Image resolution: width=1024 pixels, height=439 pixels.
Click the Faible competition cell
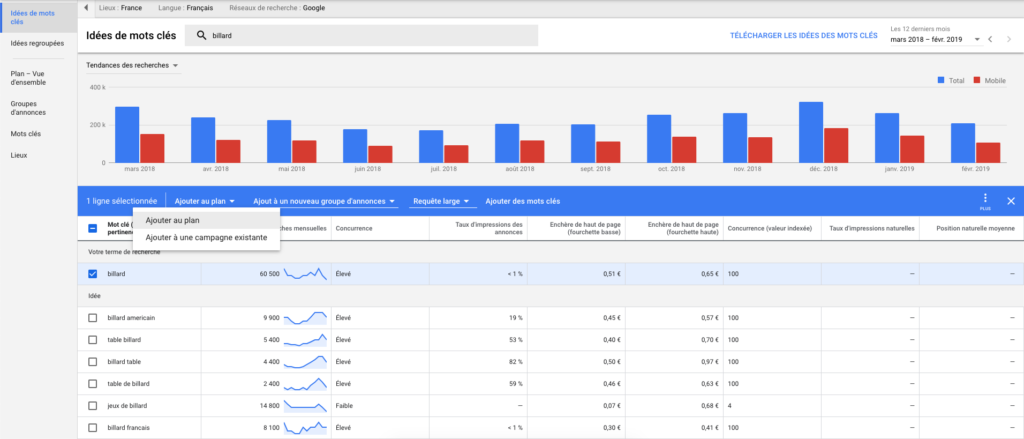(x=344, y=406)
